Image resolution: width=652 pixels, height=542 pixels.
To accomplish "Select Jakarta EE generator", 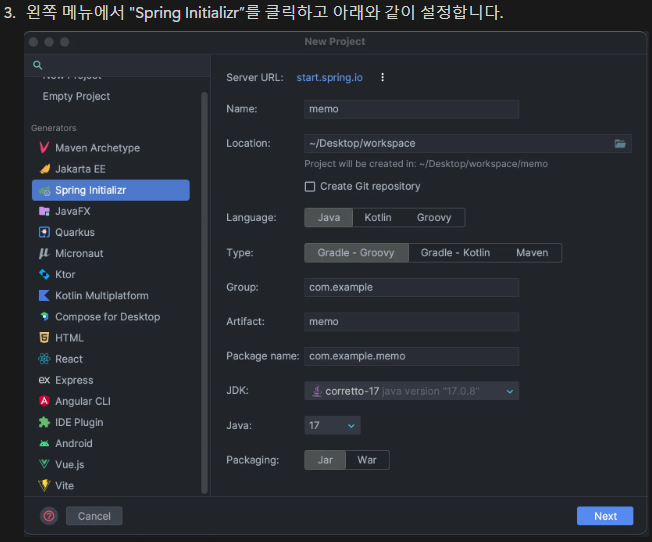I will [111, 169].
